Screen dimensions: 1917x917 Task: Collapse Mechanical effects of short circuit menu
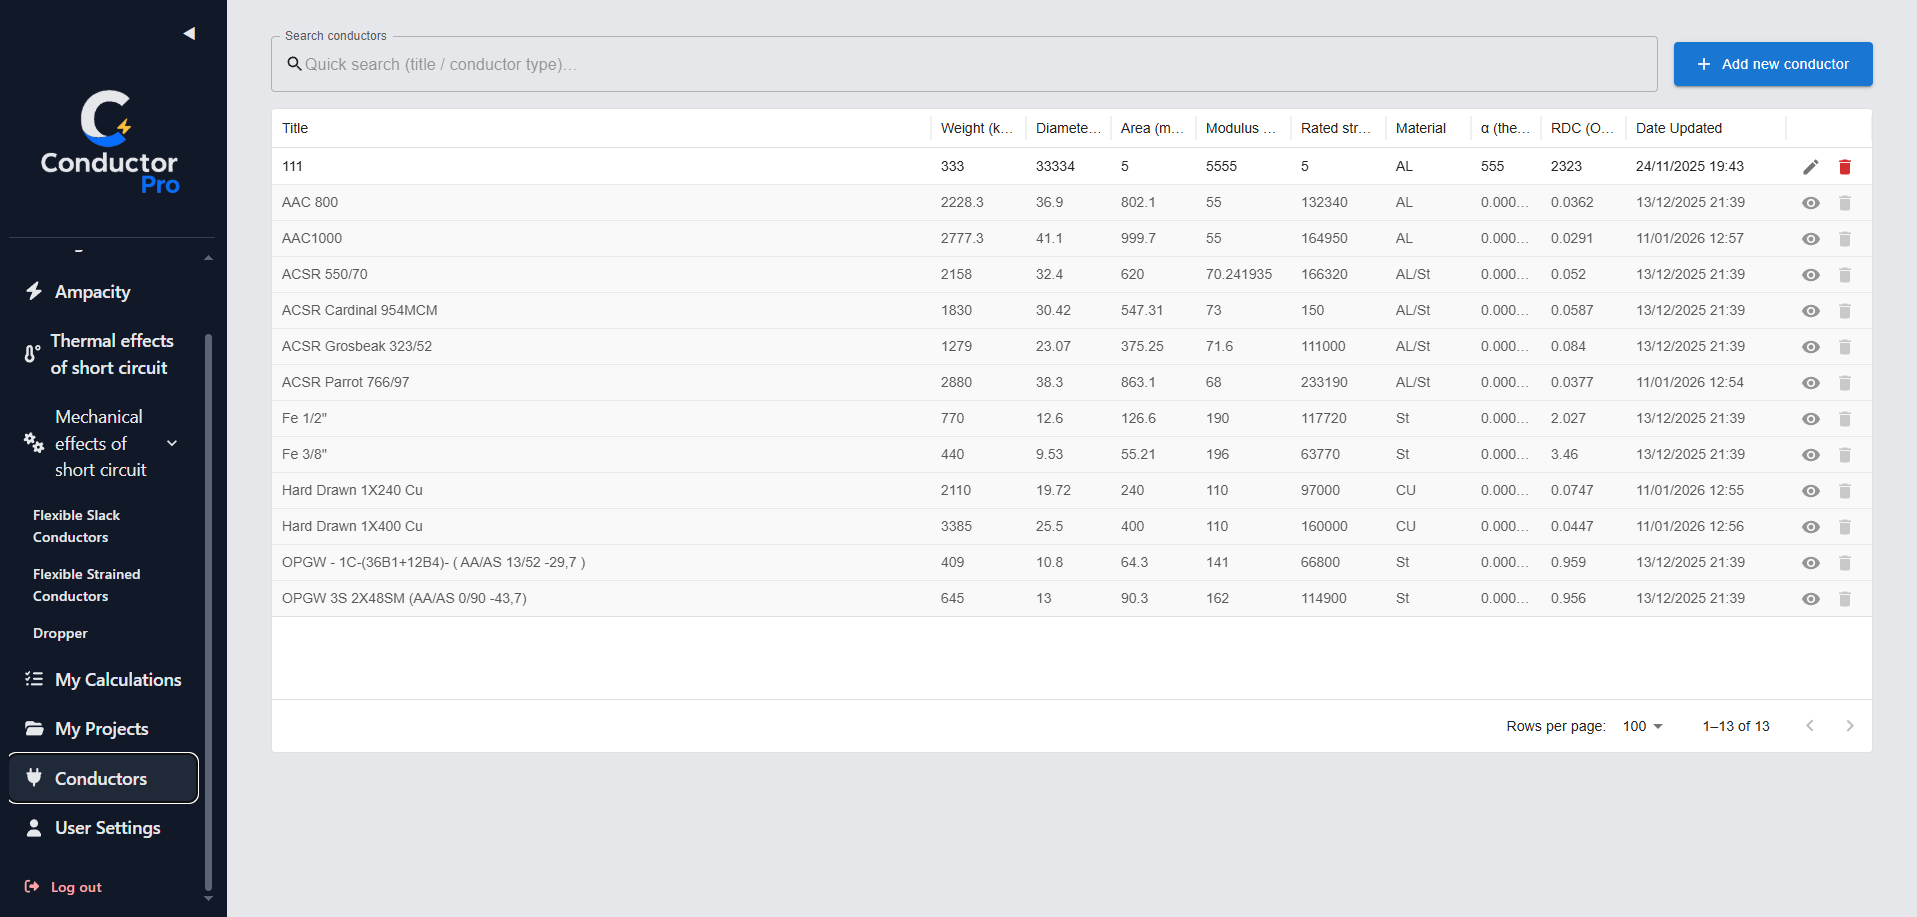tap(172, 443)
